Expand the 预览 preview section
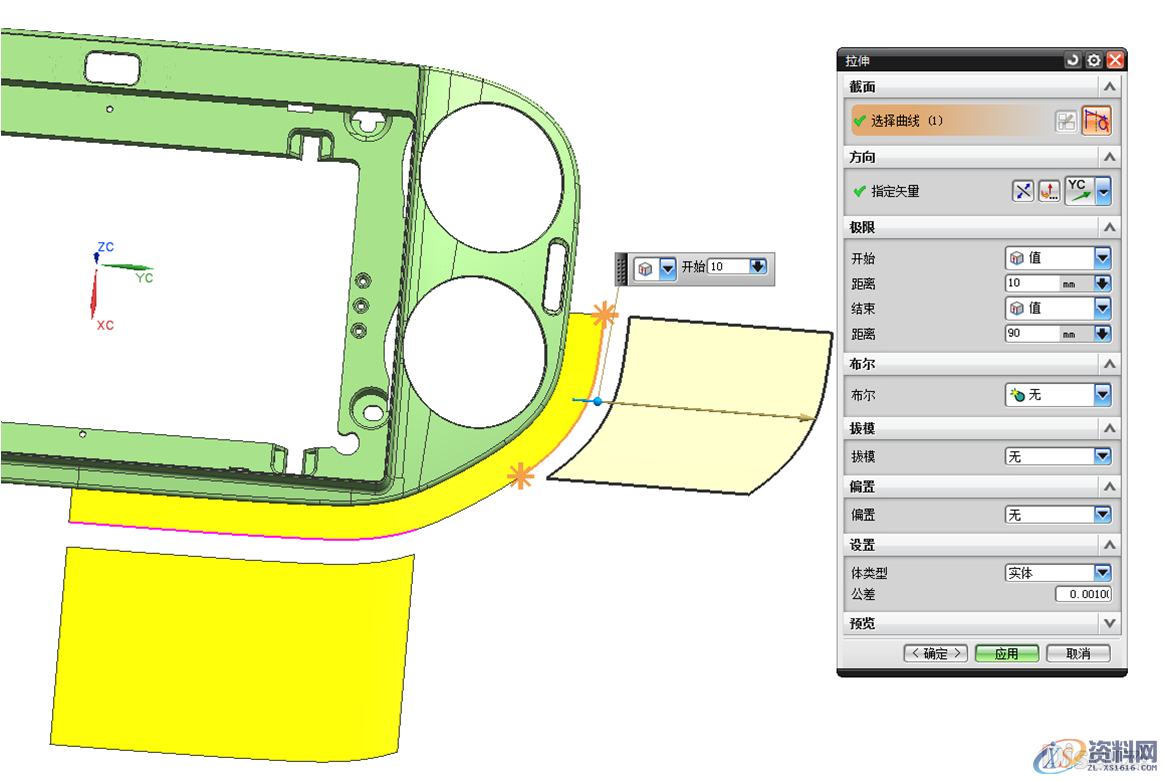This screenshot has width=1165, height=781. 1108,623
